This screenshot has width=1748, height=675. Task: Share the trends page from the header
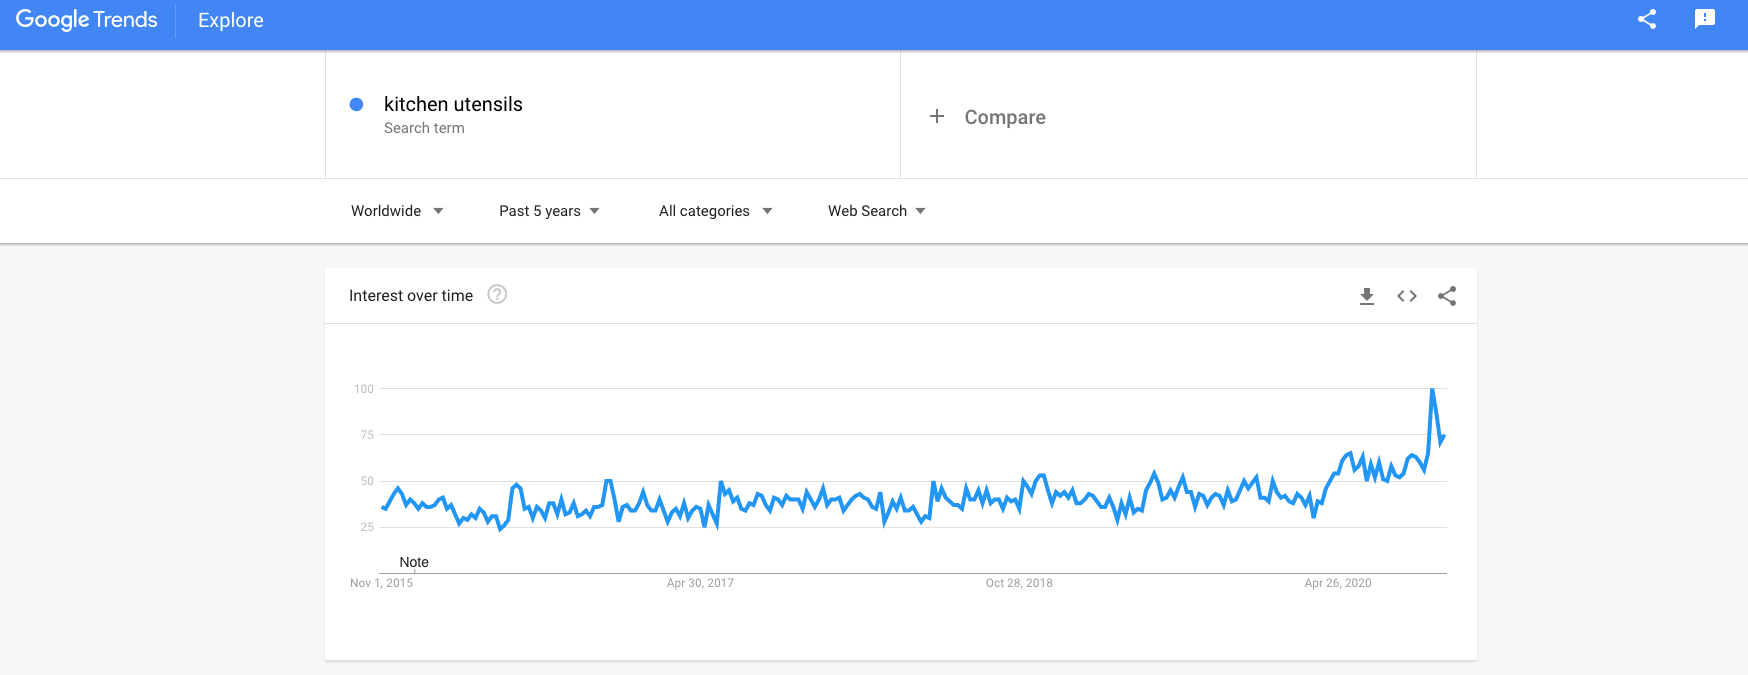click(1646, 19)
